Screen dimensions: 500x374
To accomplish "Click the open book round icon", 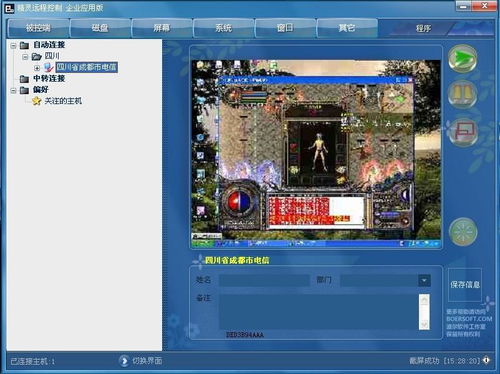I will (x=462, y=95).
